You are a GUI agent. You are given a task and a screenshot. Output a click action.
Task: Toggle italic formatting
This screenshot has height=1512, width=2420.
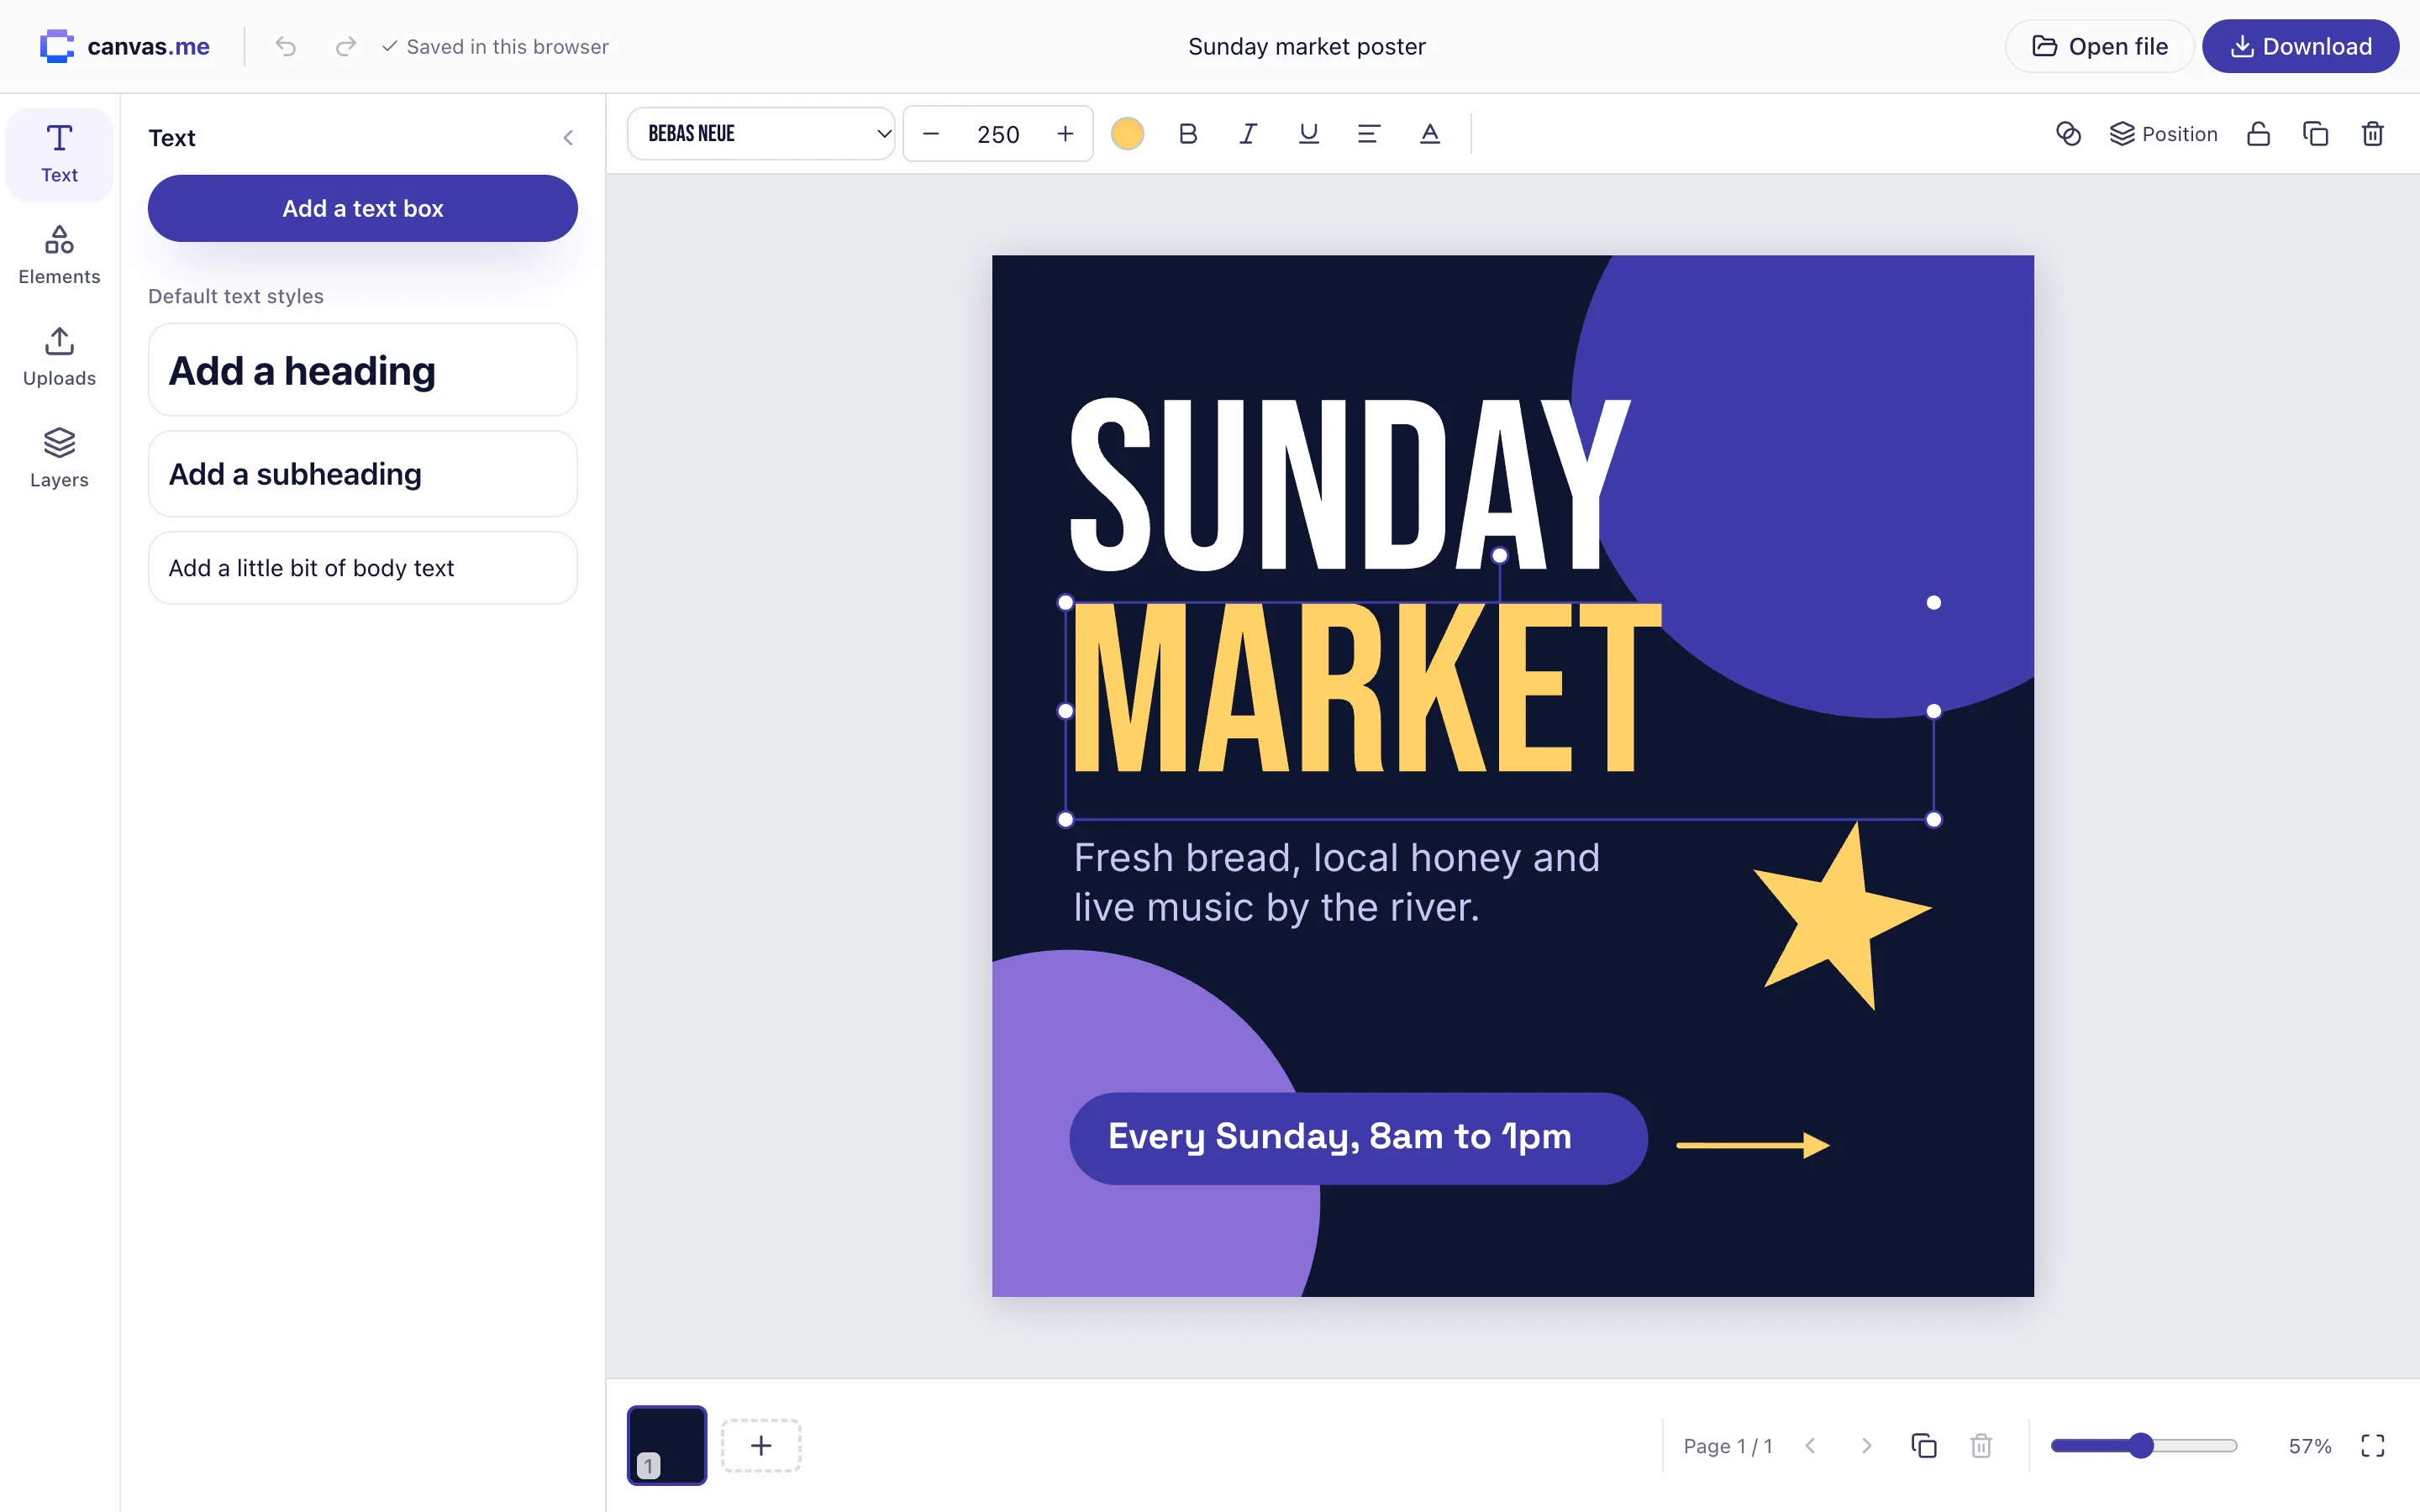click(x=1248, y=134)
